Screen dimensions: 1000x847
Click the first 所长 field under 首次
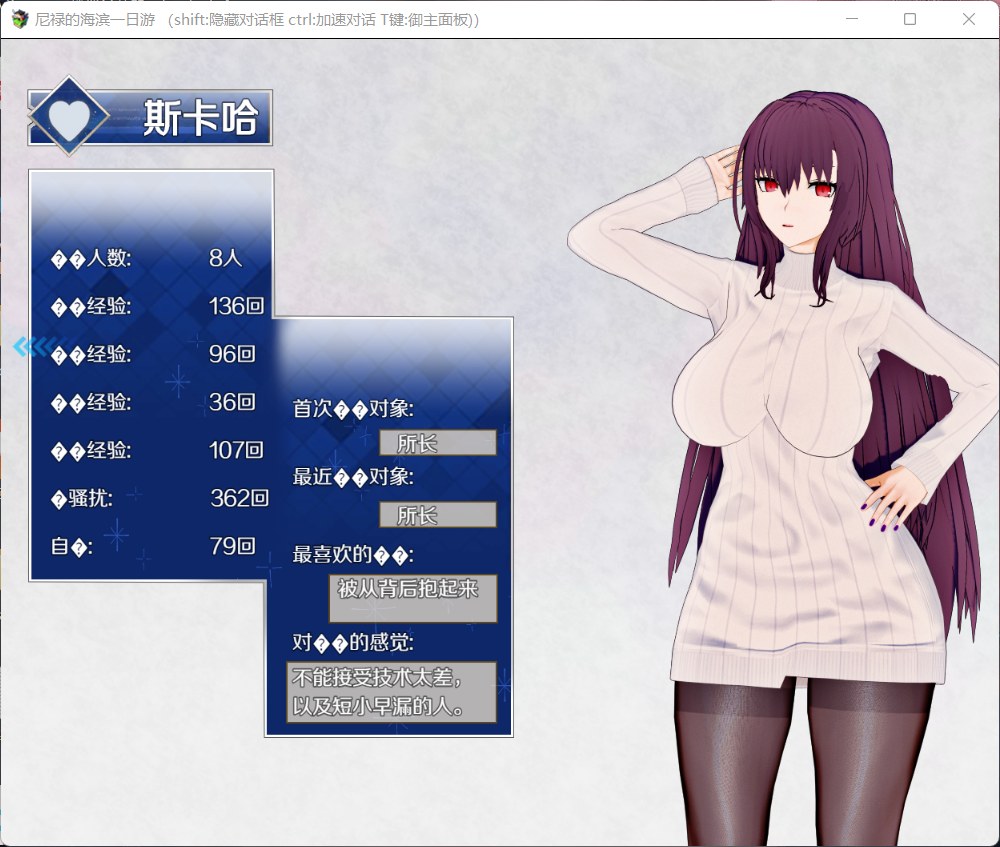click(438, 443)
